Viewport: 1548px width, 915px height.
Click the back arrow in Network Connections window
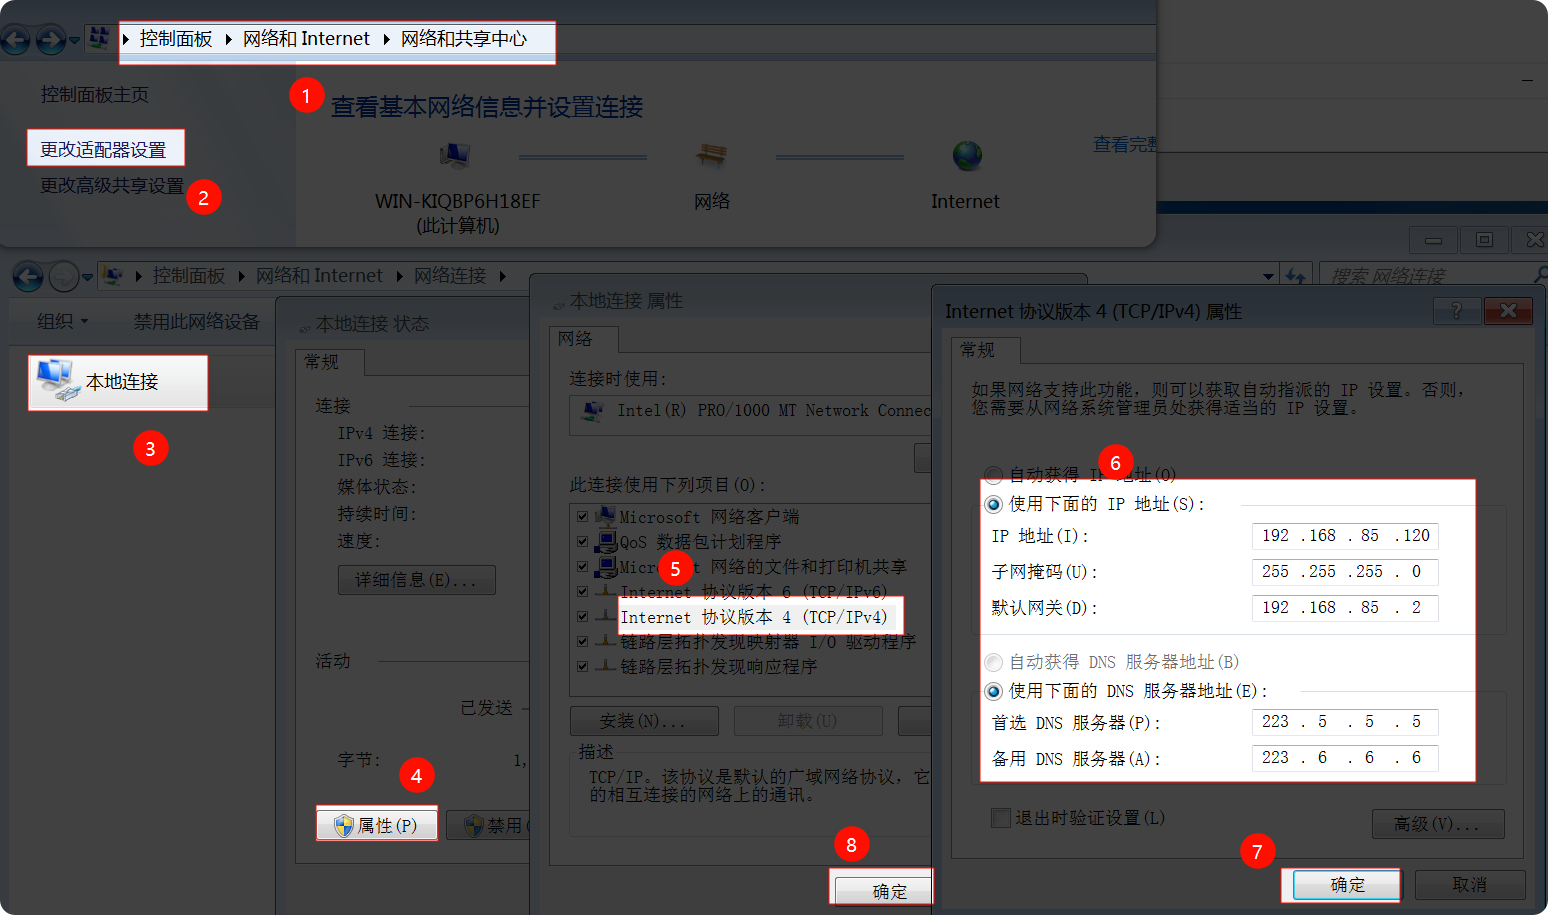28,276
